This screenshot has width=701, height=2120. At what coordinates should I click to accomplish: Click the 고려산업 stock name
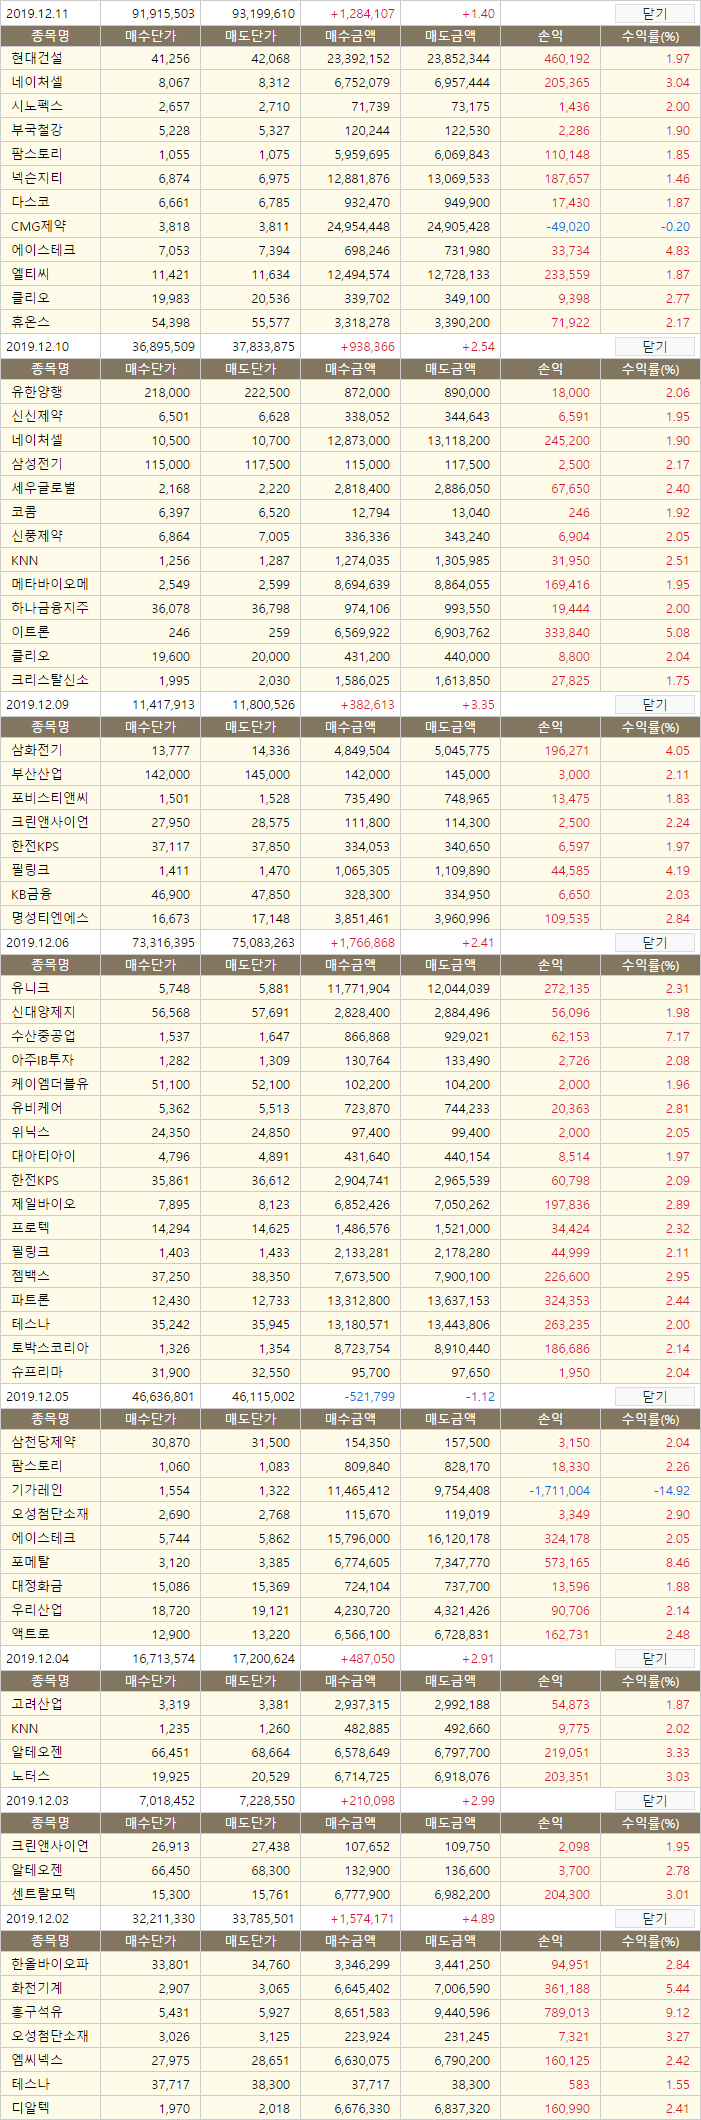click(x=36, y=1704)
